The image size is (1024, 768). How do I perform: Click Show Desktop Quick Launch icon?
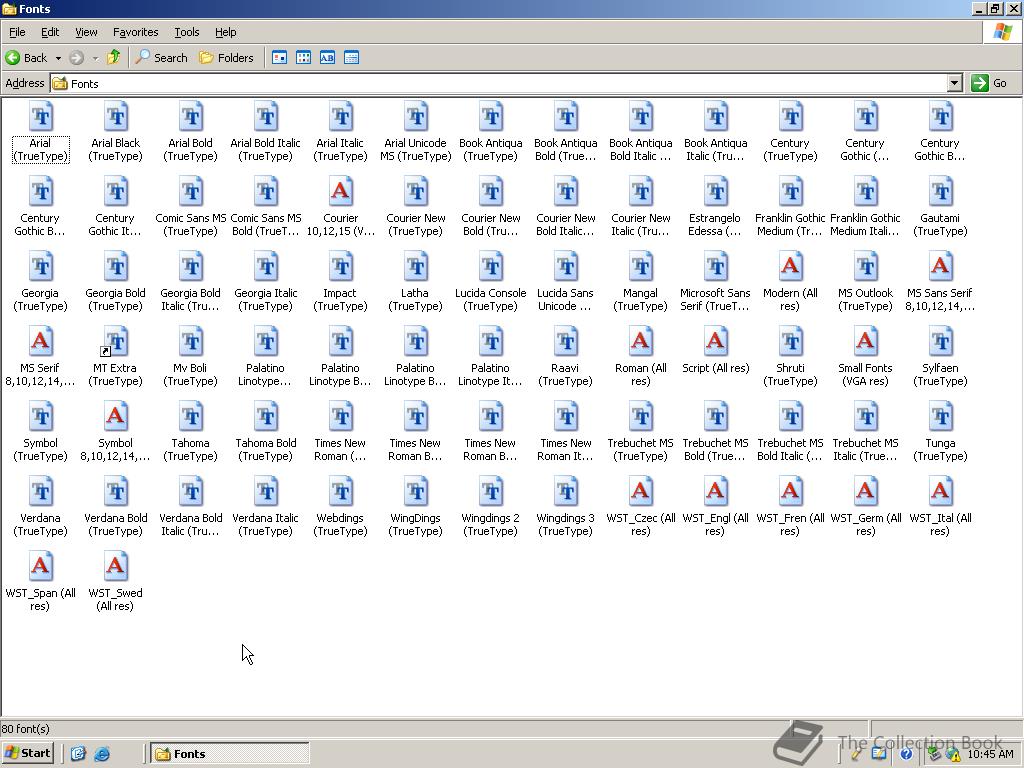pos(78,754)
